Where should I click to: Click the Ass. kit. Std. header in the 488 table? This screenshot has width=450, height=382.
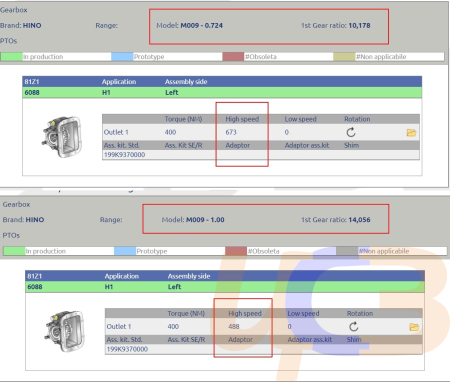click(124, 340)
